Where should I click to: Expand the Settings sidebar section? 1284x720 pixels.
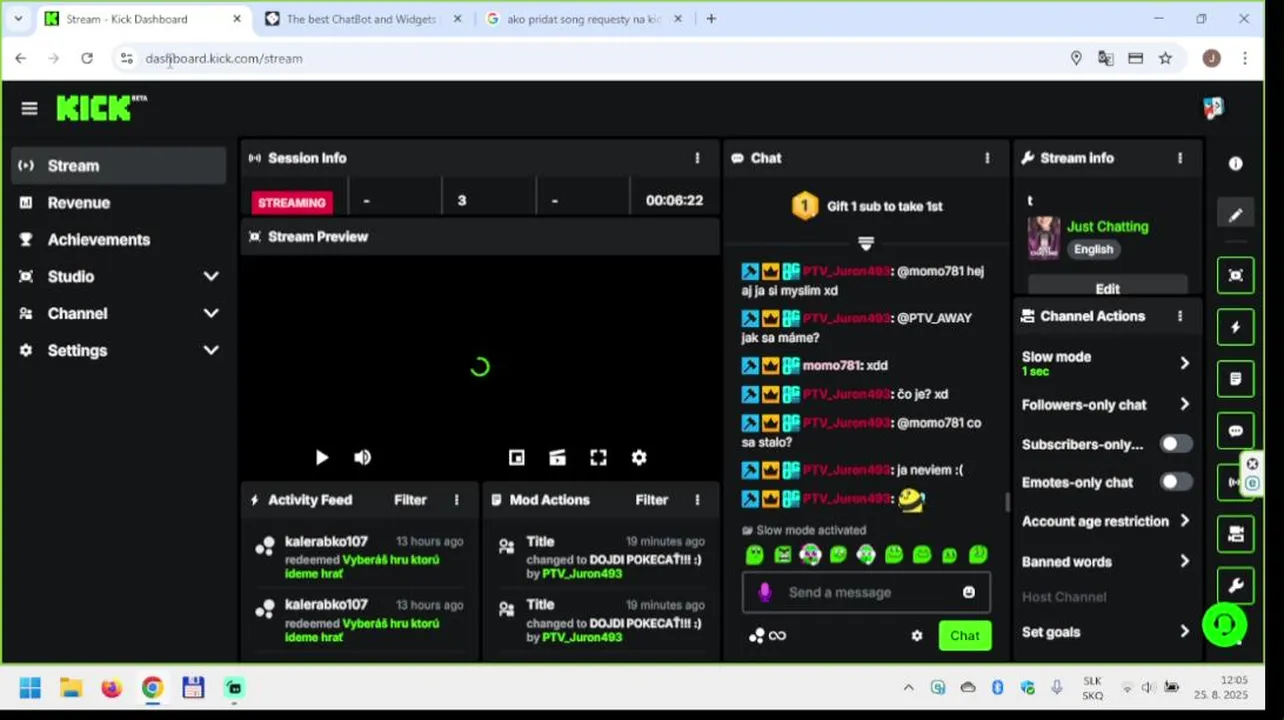[x=211, y=350]
